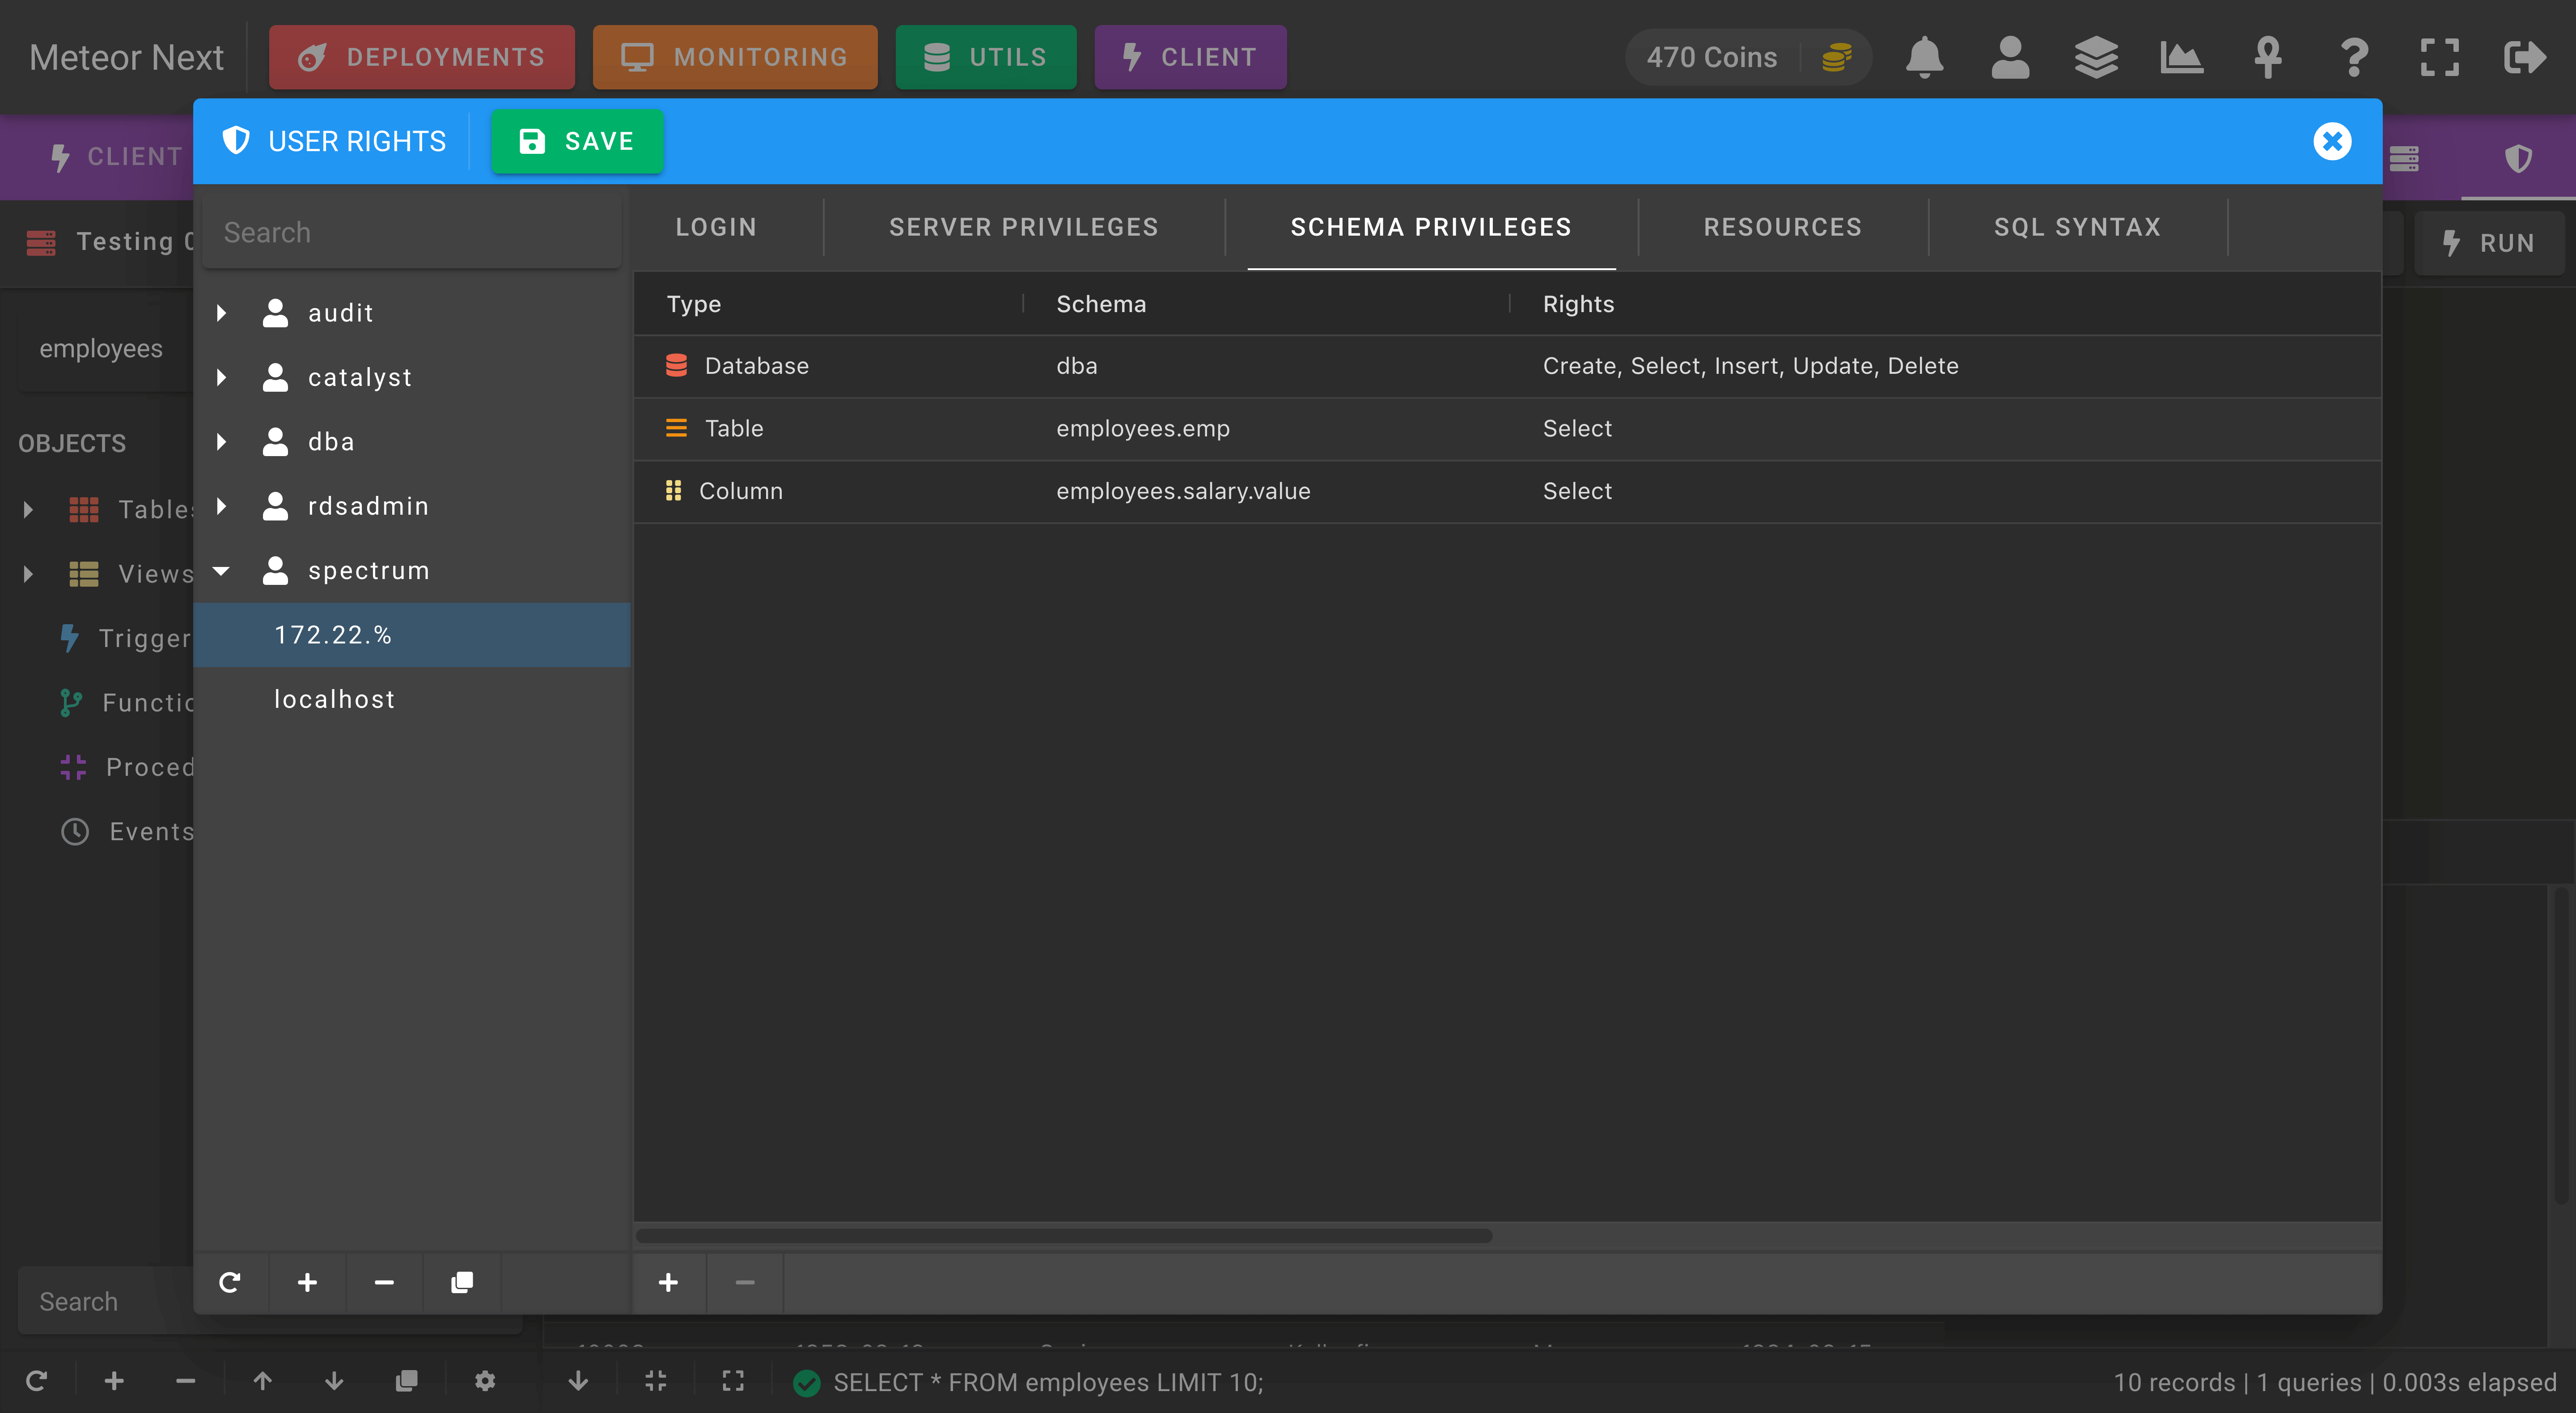Click bottom toolbar minus icon
This screenshot has height=1413, width=2576.
[x=185, y=1381]
